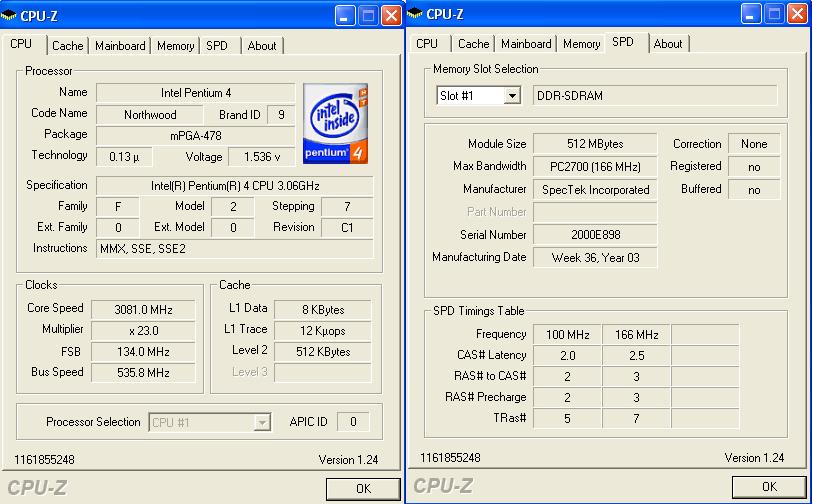This screenshot has height=504, width=813.
Task: Click the Multiplier value x 23.0
Action: point(143,330)
